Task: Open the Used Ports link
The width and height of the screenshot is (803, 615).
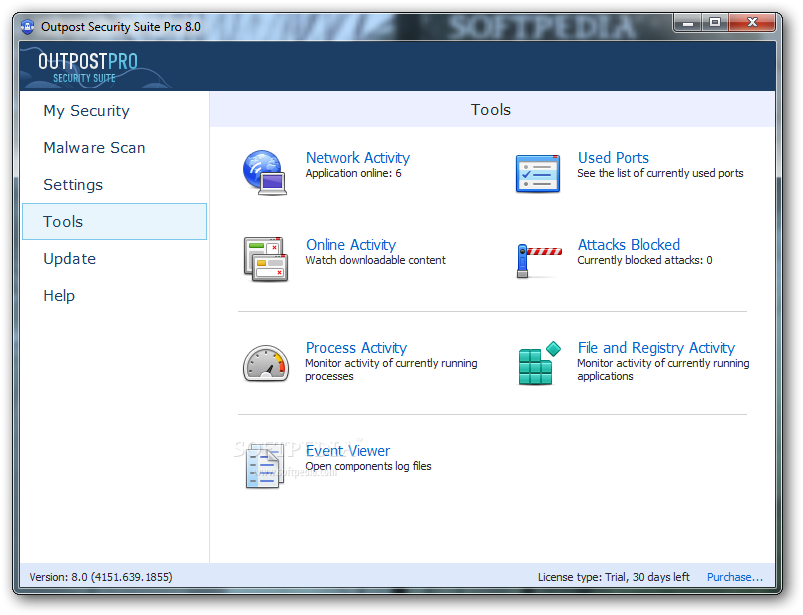Action: pos(613,158)
